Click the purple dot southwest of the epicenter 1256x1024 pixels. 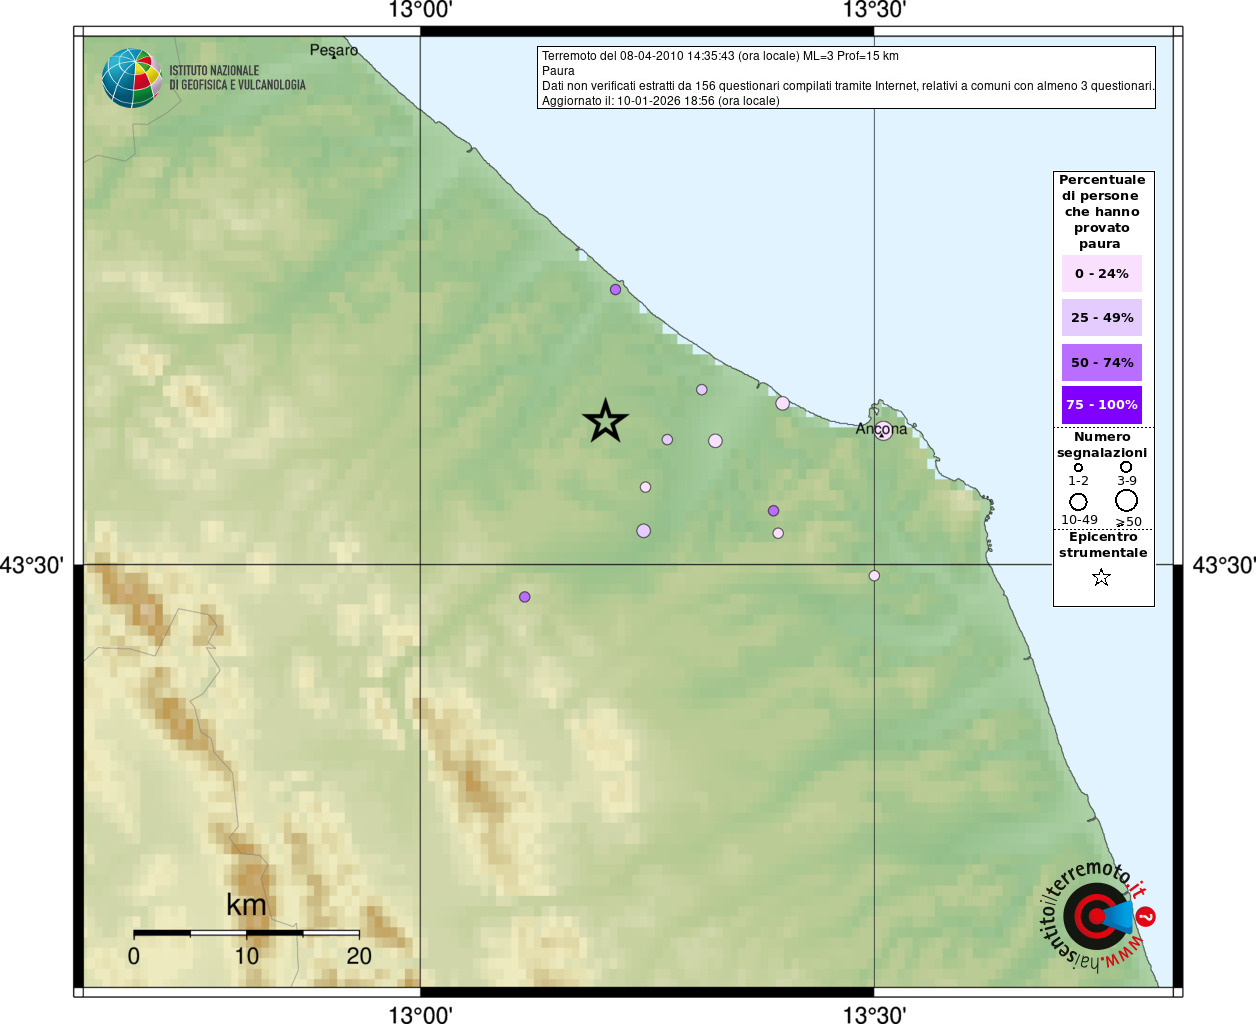pyautogui.click(x=524, y=597)
